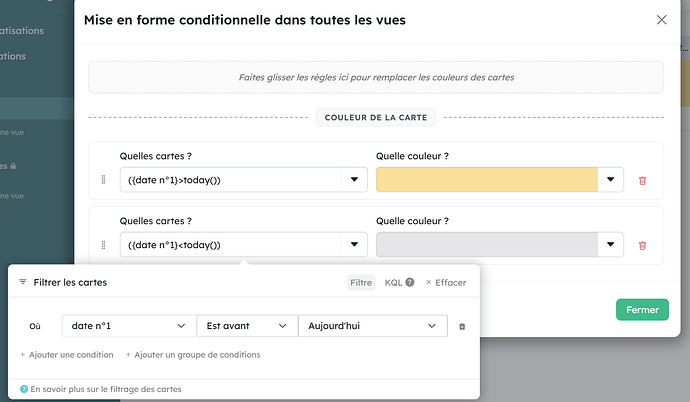The image size is (690, 402).
Task: Switch to KQL mode tab
Action: pos(393,283)
